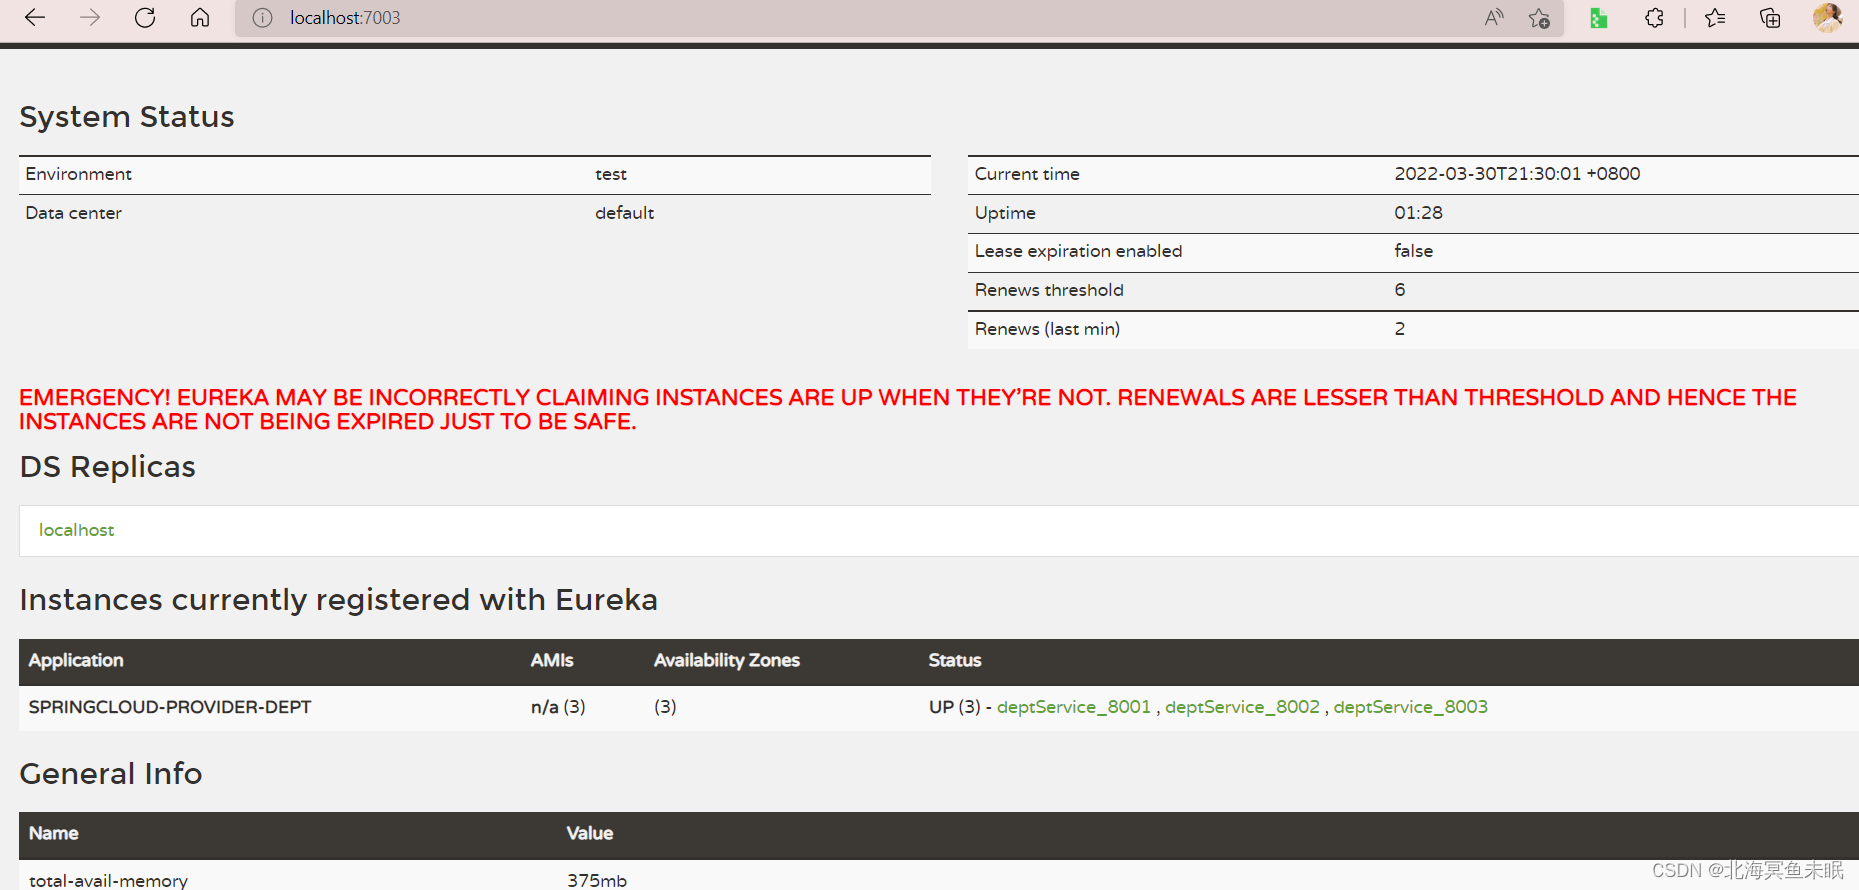Screen dimensions: 1859x890
Task: Click the browser forward arrow
Action: pyautogui.click(x=90, y=18)
